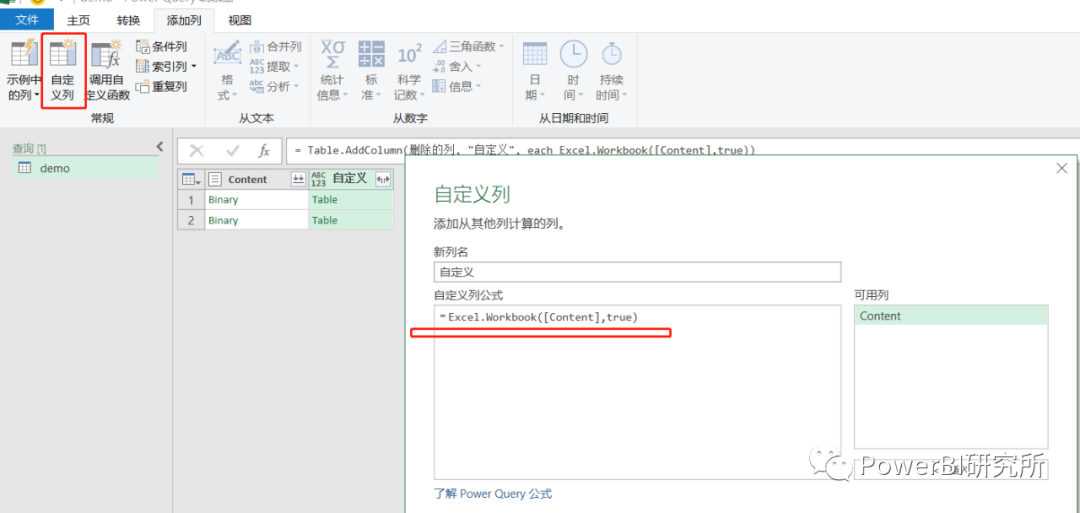The width and height of the screenshot is (1080, 513).
Task: Open the 日期 calendar menu
Action: (x=534, y=70)
